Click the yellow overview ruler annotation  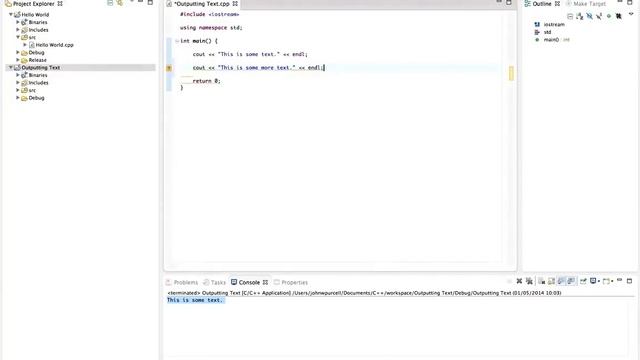pos(511,73)
